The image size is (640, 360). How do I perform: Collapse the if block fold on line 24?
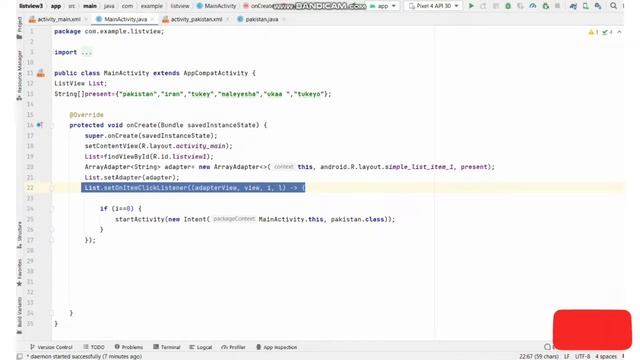pos(52,209)
